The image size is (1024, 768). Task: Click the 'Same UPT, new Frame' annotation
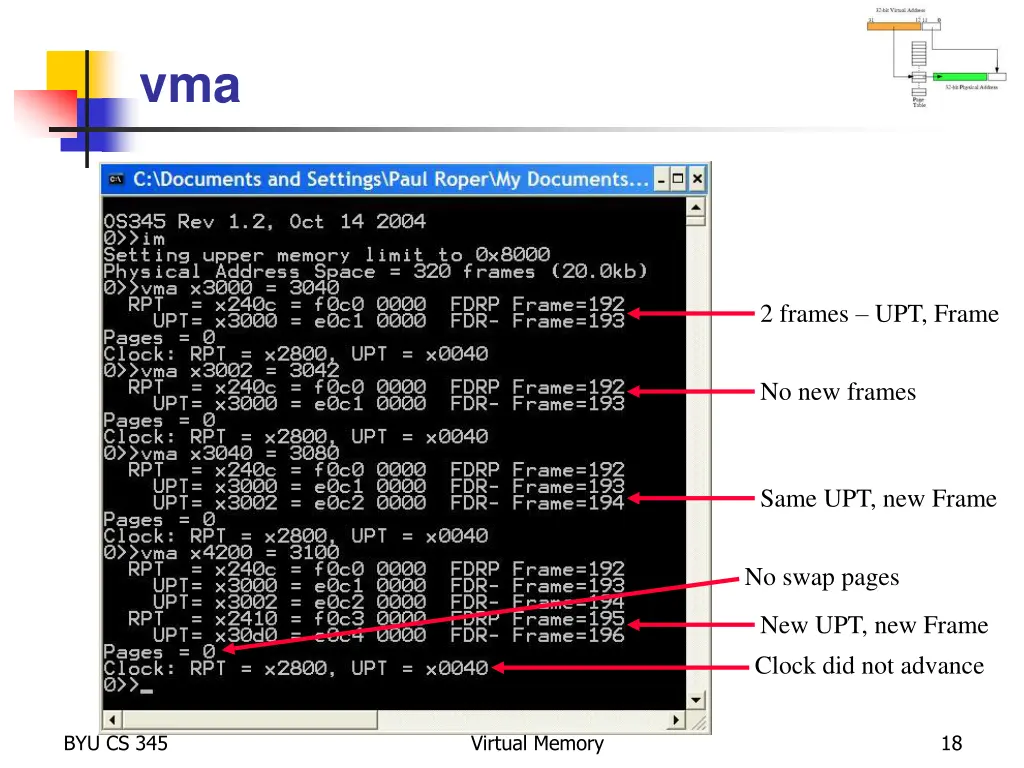click(878, 499)
